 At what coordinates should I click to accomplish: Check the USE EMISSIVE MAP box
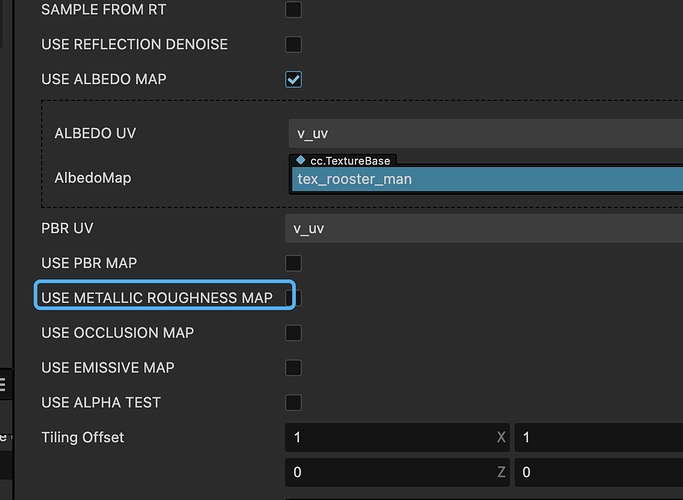(293, 368)
